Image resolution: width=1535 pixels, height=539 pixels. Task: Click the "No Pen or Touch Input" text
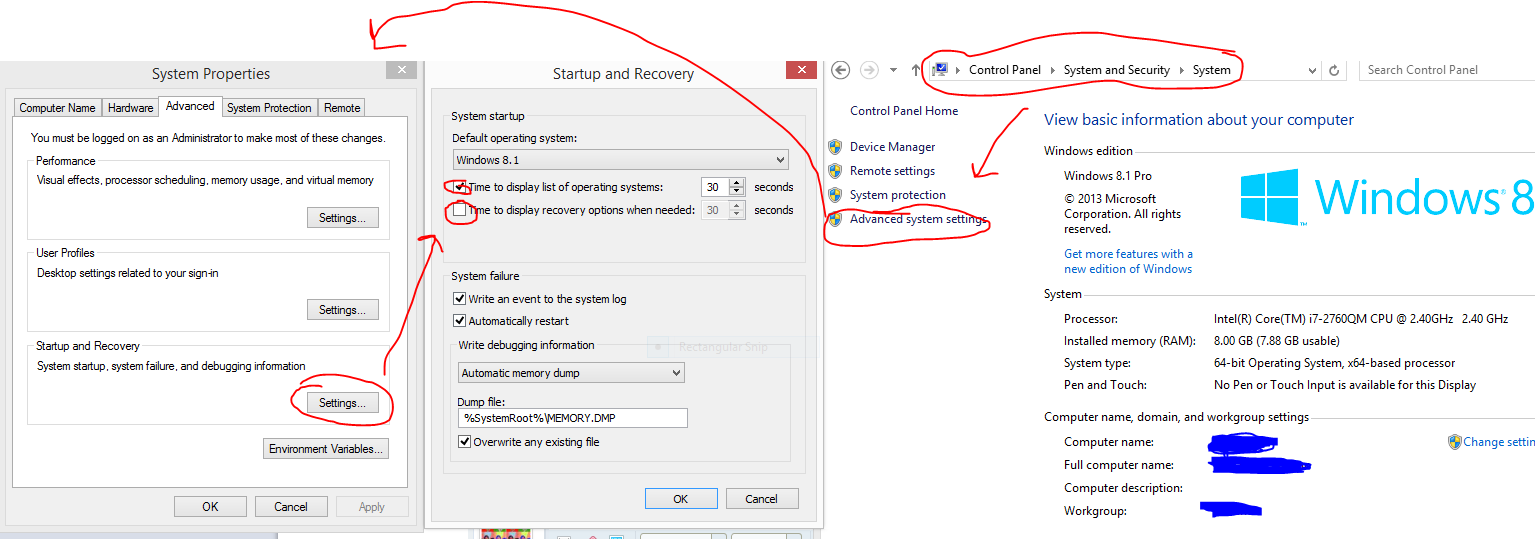(x=1345, y=385)
